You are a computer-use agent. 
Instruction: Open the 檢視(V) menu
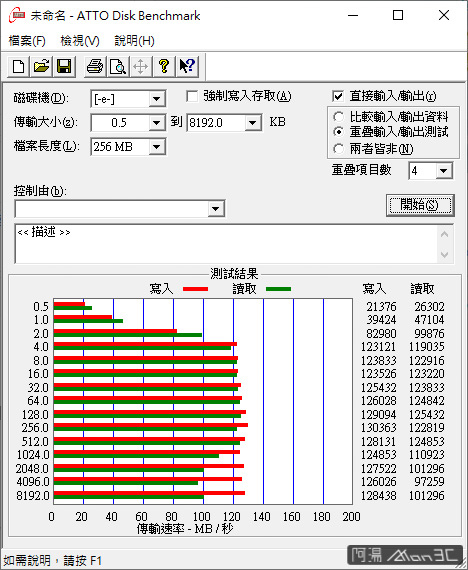(80, 41)
